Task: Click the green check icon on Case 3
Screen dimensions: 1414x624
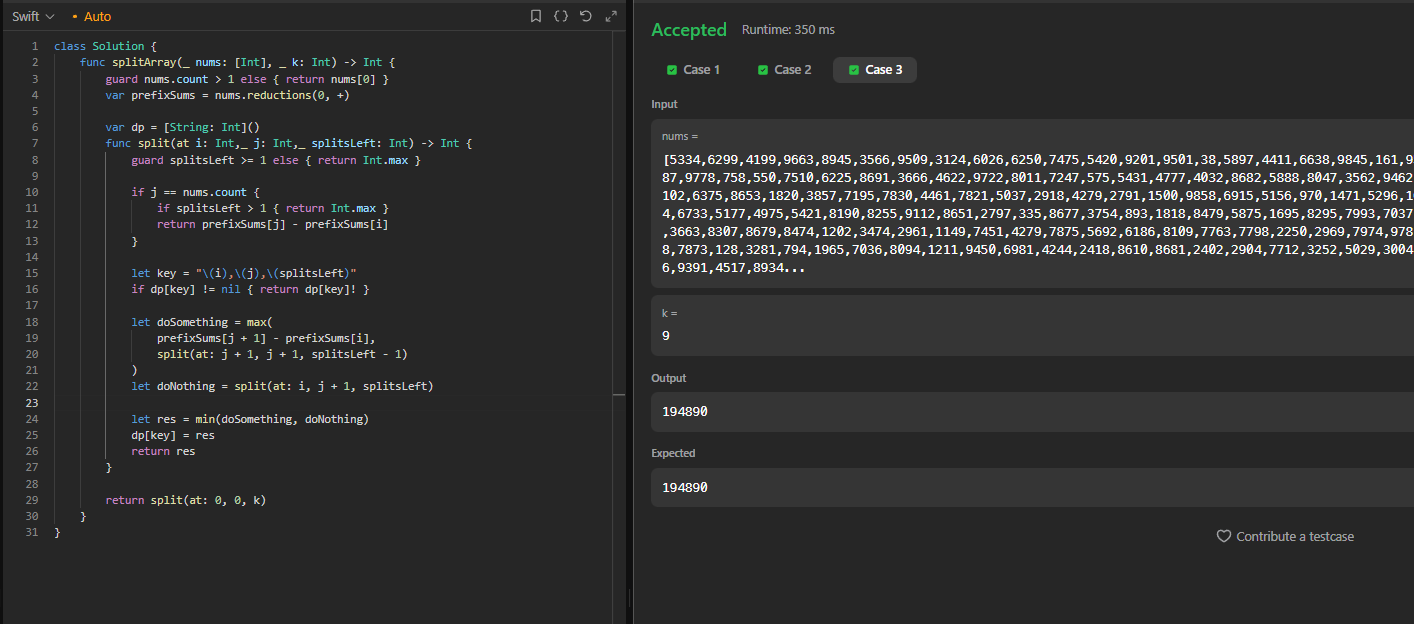Action: tap(854, 70)
